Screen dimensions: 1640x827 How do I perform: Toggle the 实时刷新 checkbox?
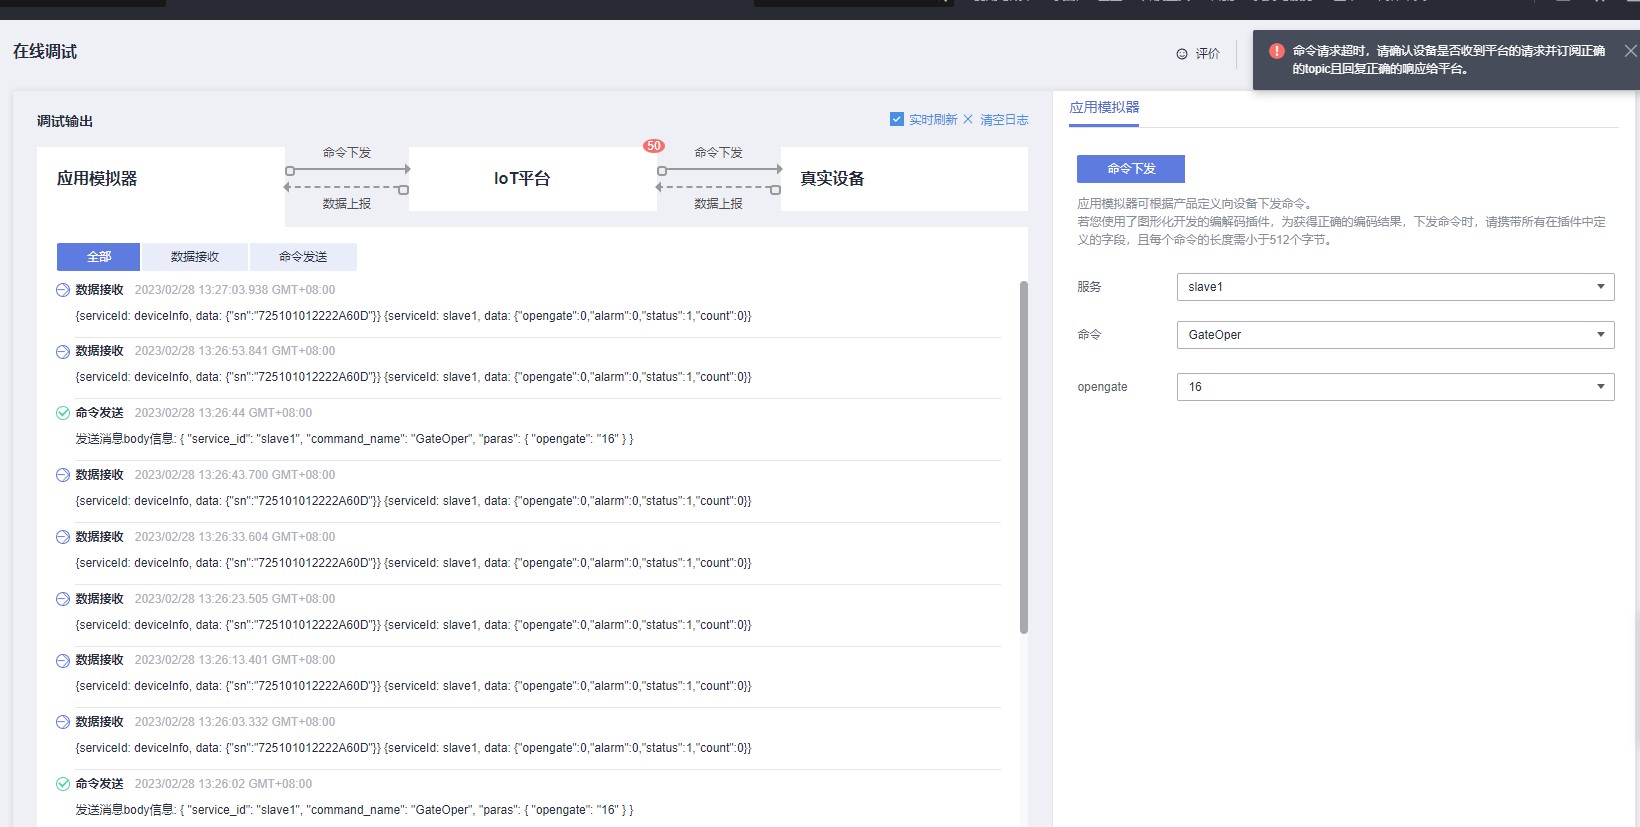point(897,119)
